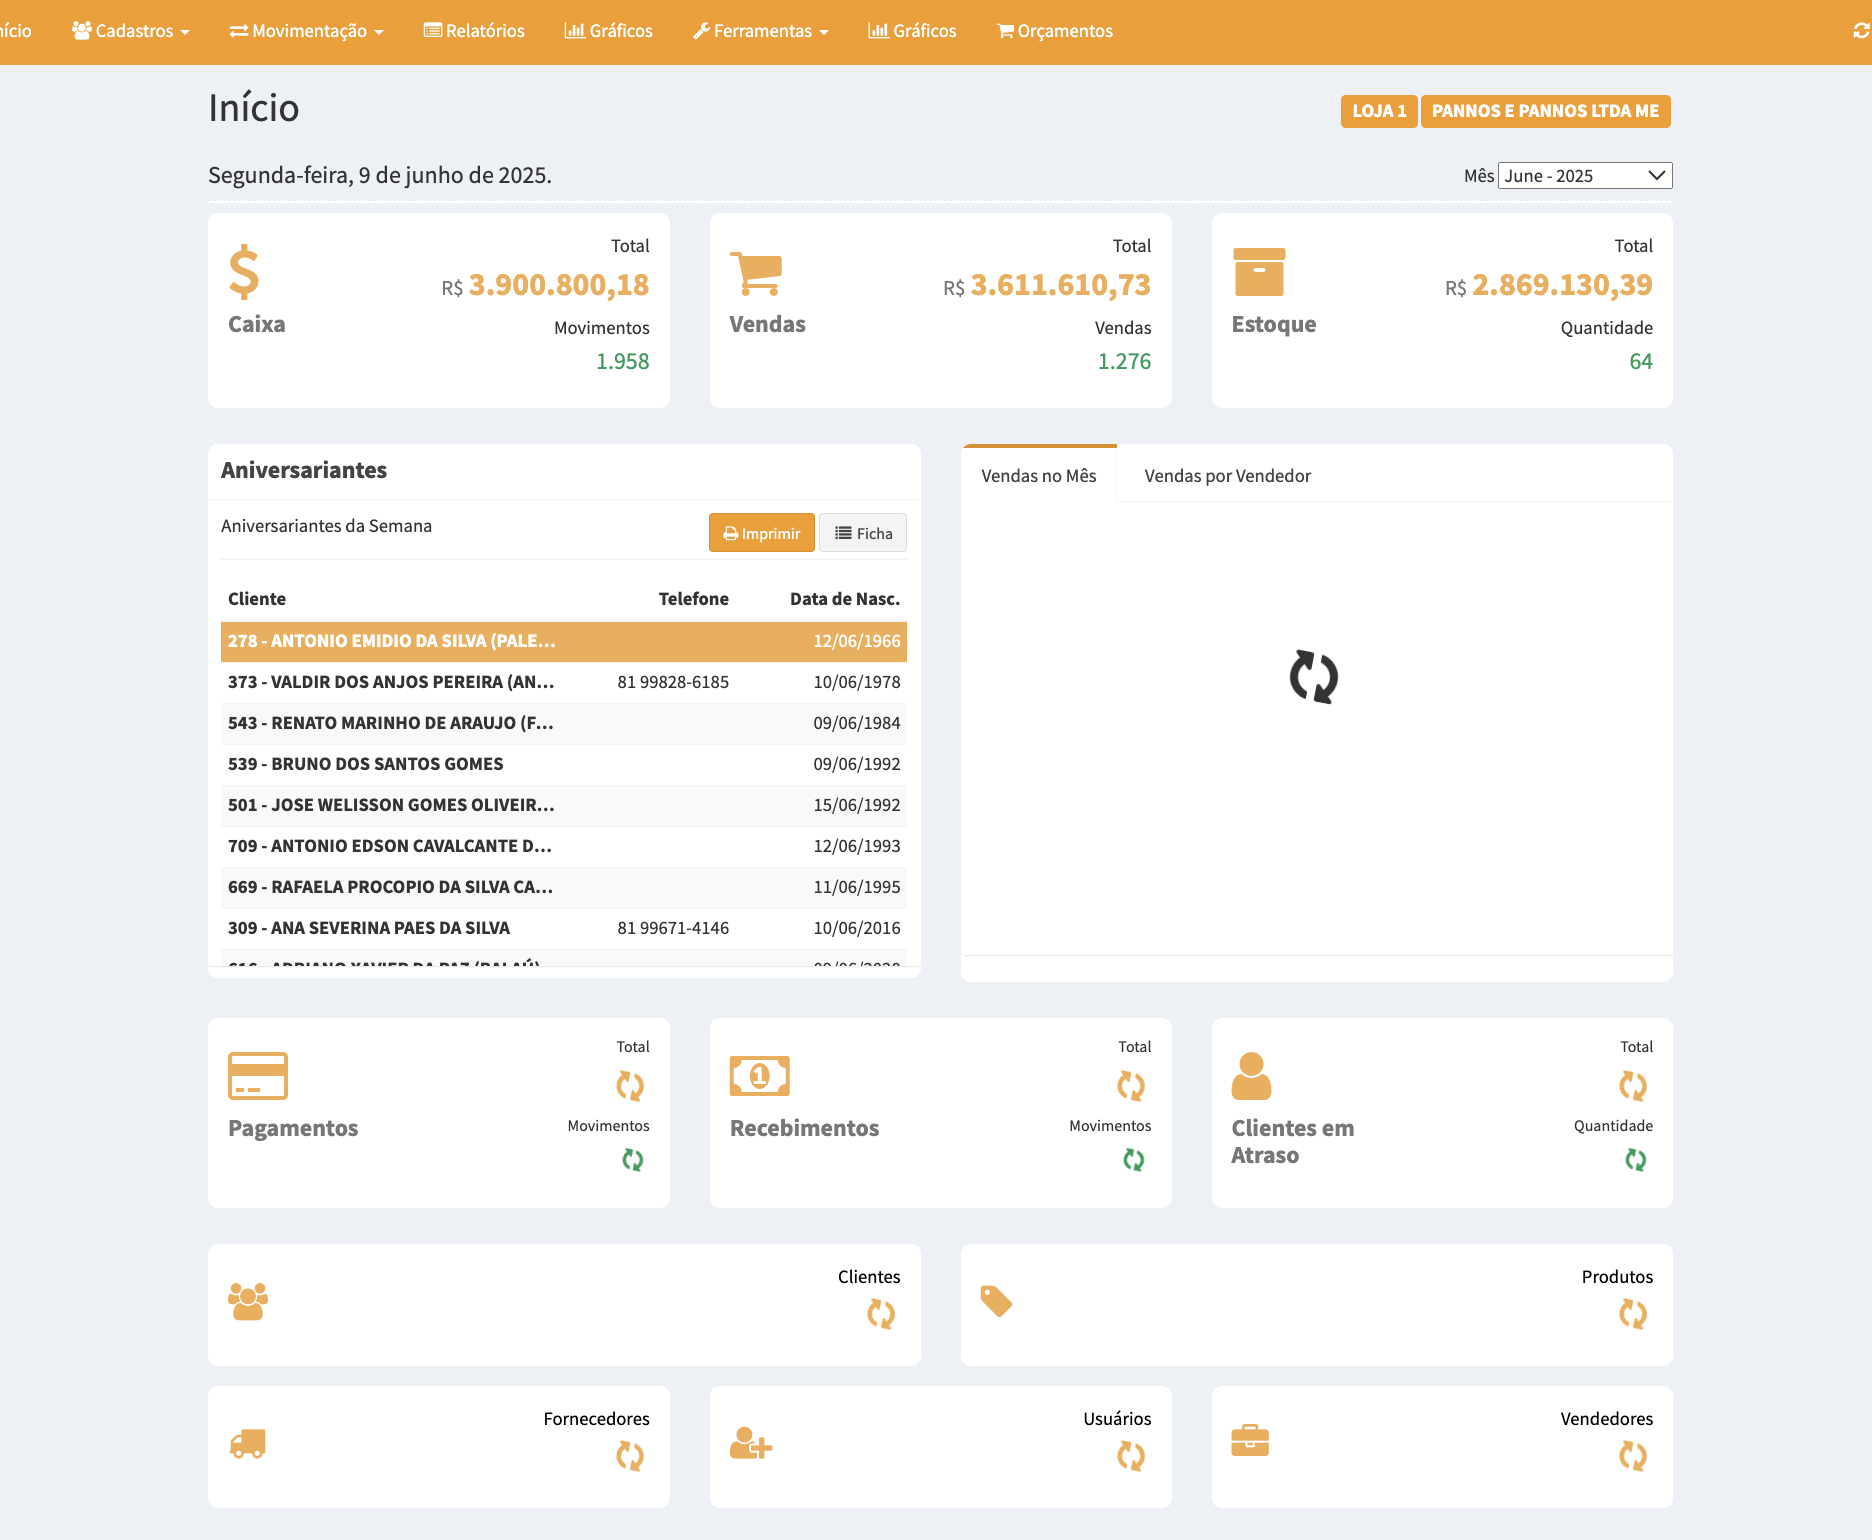
Task: Expand the Movimentação menu
Action: click(x=307, y=31)
